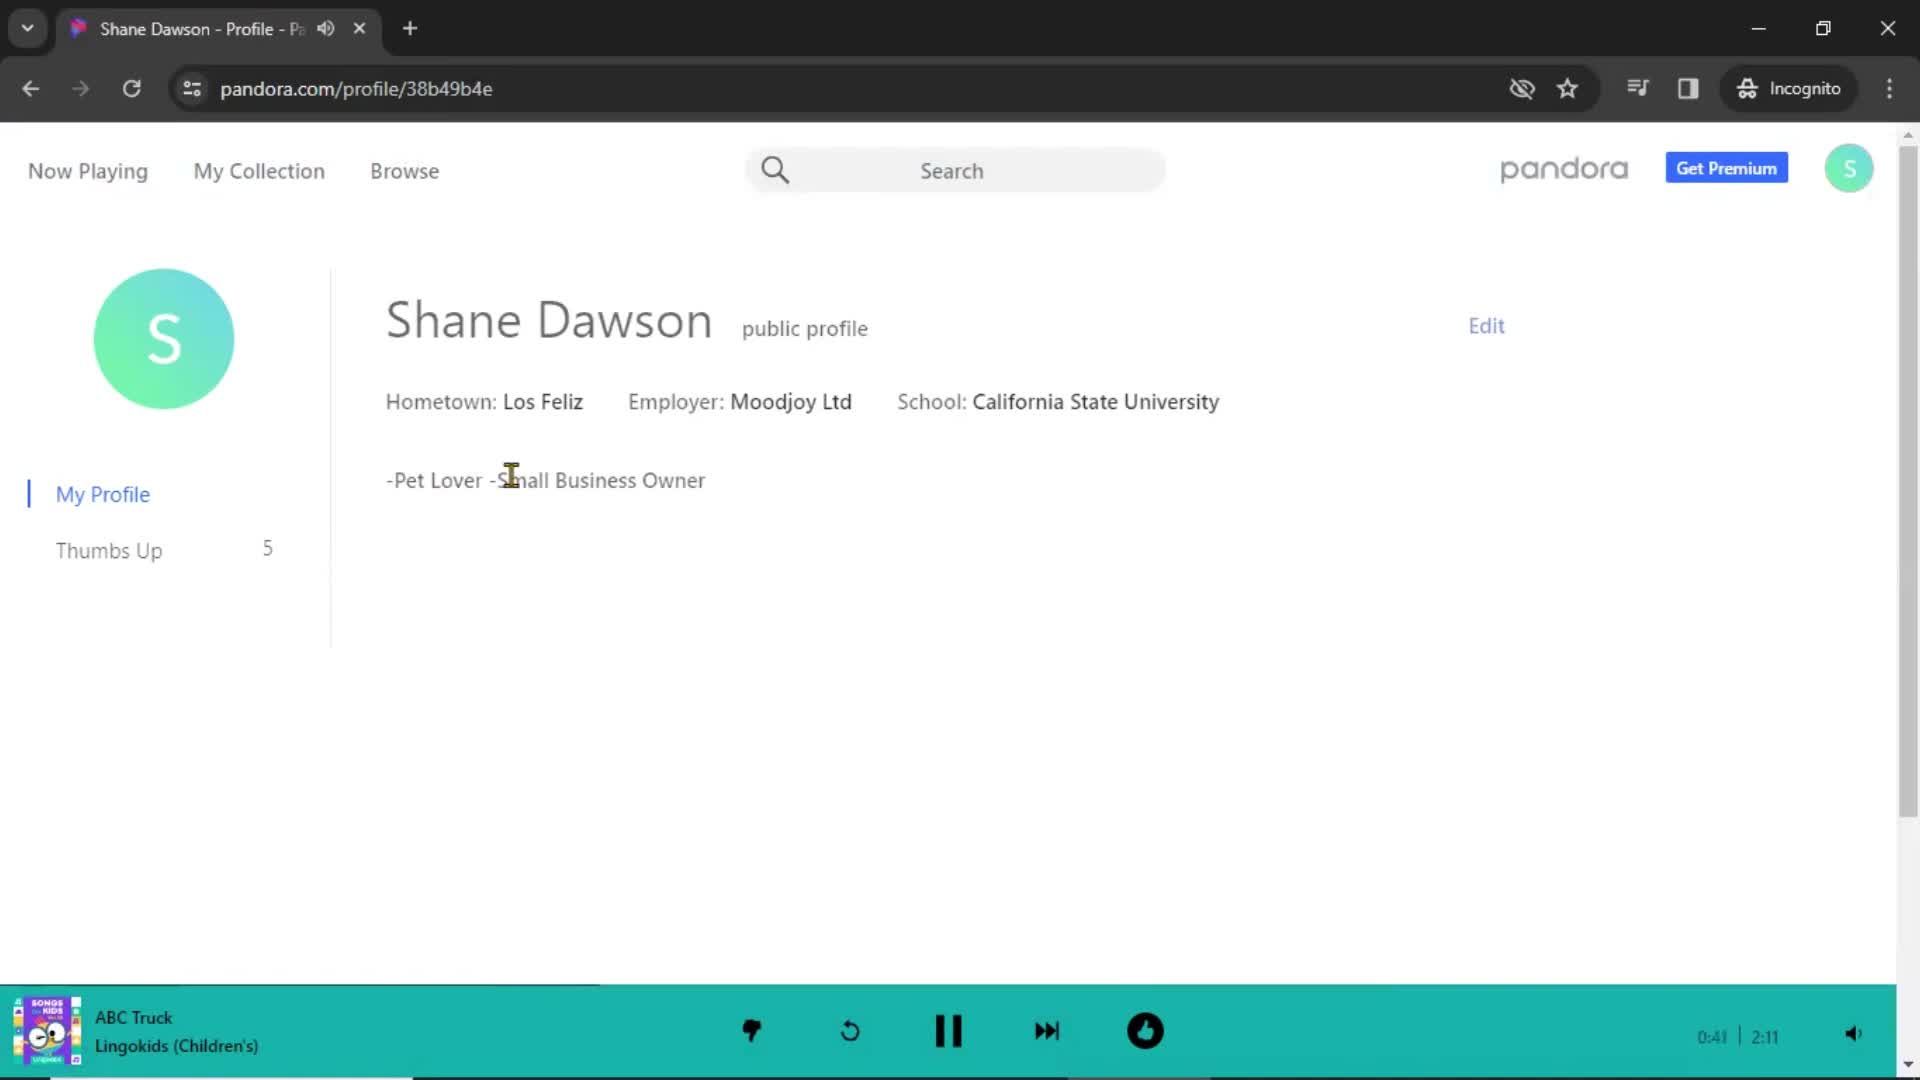Open the ABC Truck song title link
The height and width of the screenshot is (1080, 1920).
pos(134,1017)
